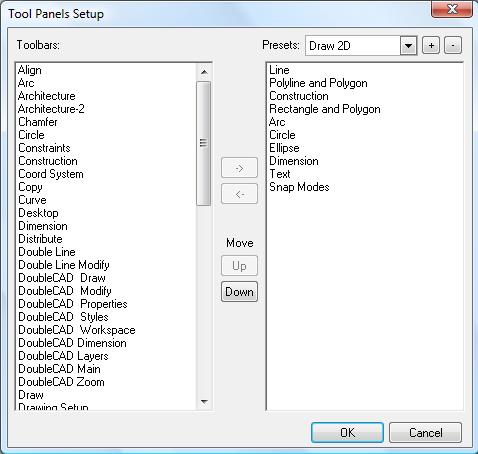This screenshot has width=478, height=454.
Task: Open the Presets dropdown arrow
Action: coord(409,46)
